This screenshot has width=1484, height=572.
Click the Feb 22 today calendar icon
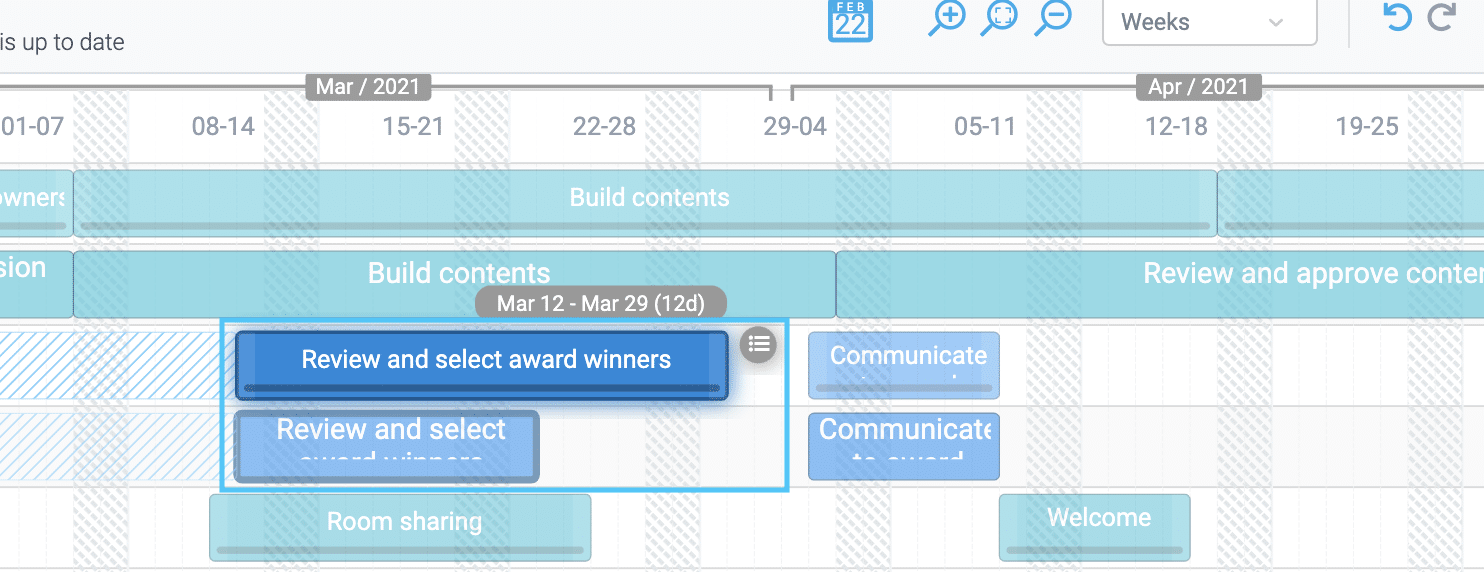click(x=850, y=21)
